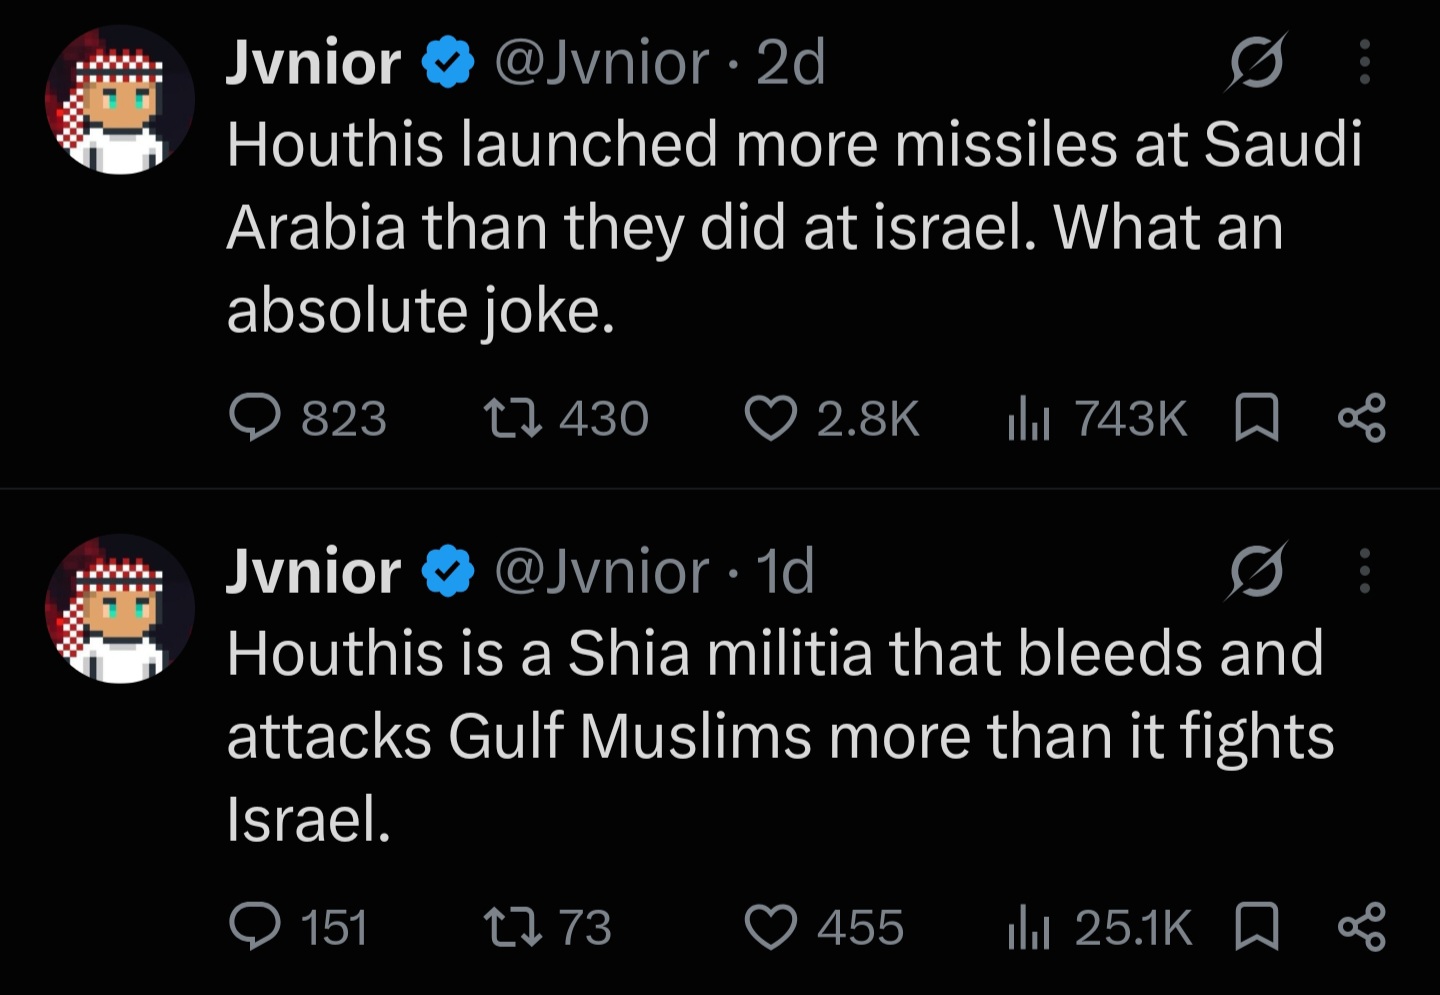Reply to the Shia militia tweet
Screen dimensions: 1440x995
pyautogui.click(x=298, y=926)
